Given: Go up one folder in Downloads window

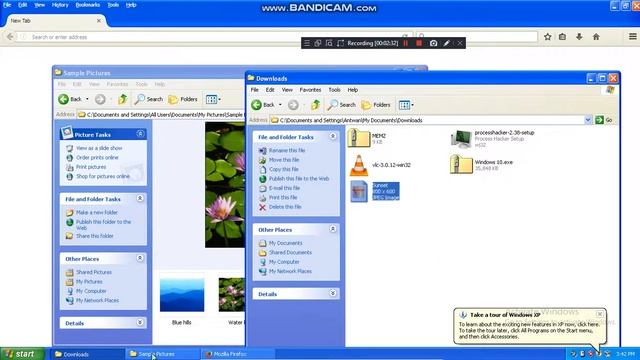Looking at the screenshot, I should click(316, 105).
